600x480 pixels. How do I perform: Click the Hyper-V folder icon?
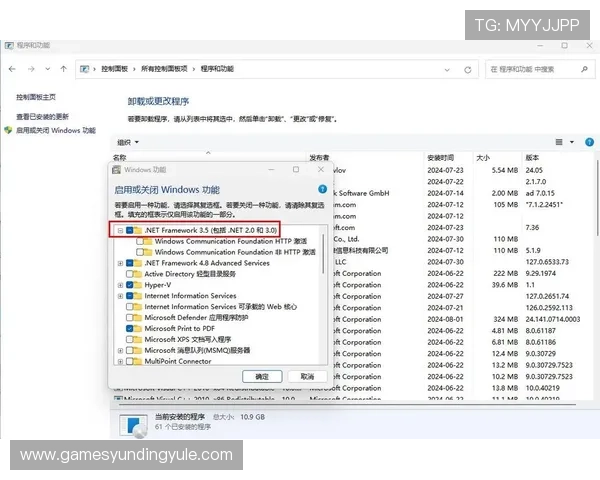138,285
